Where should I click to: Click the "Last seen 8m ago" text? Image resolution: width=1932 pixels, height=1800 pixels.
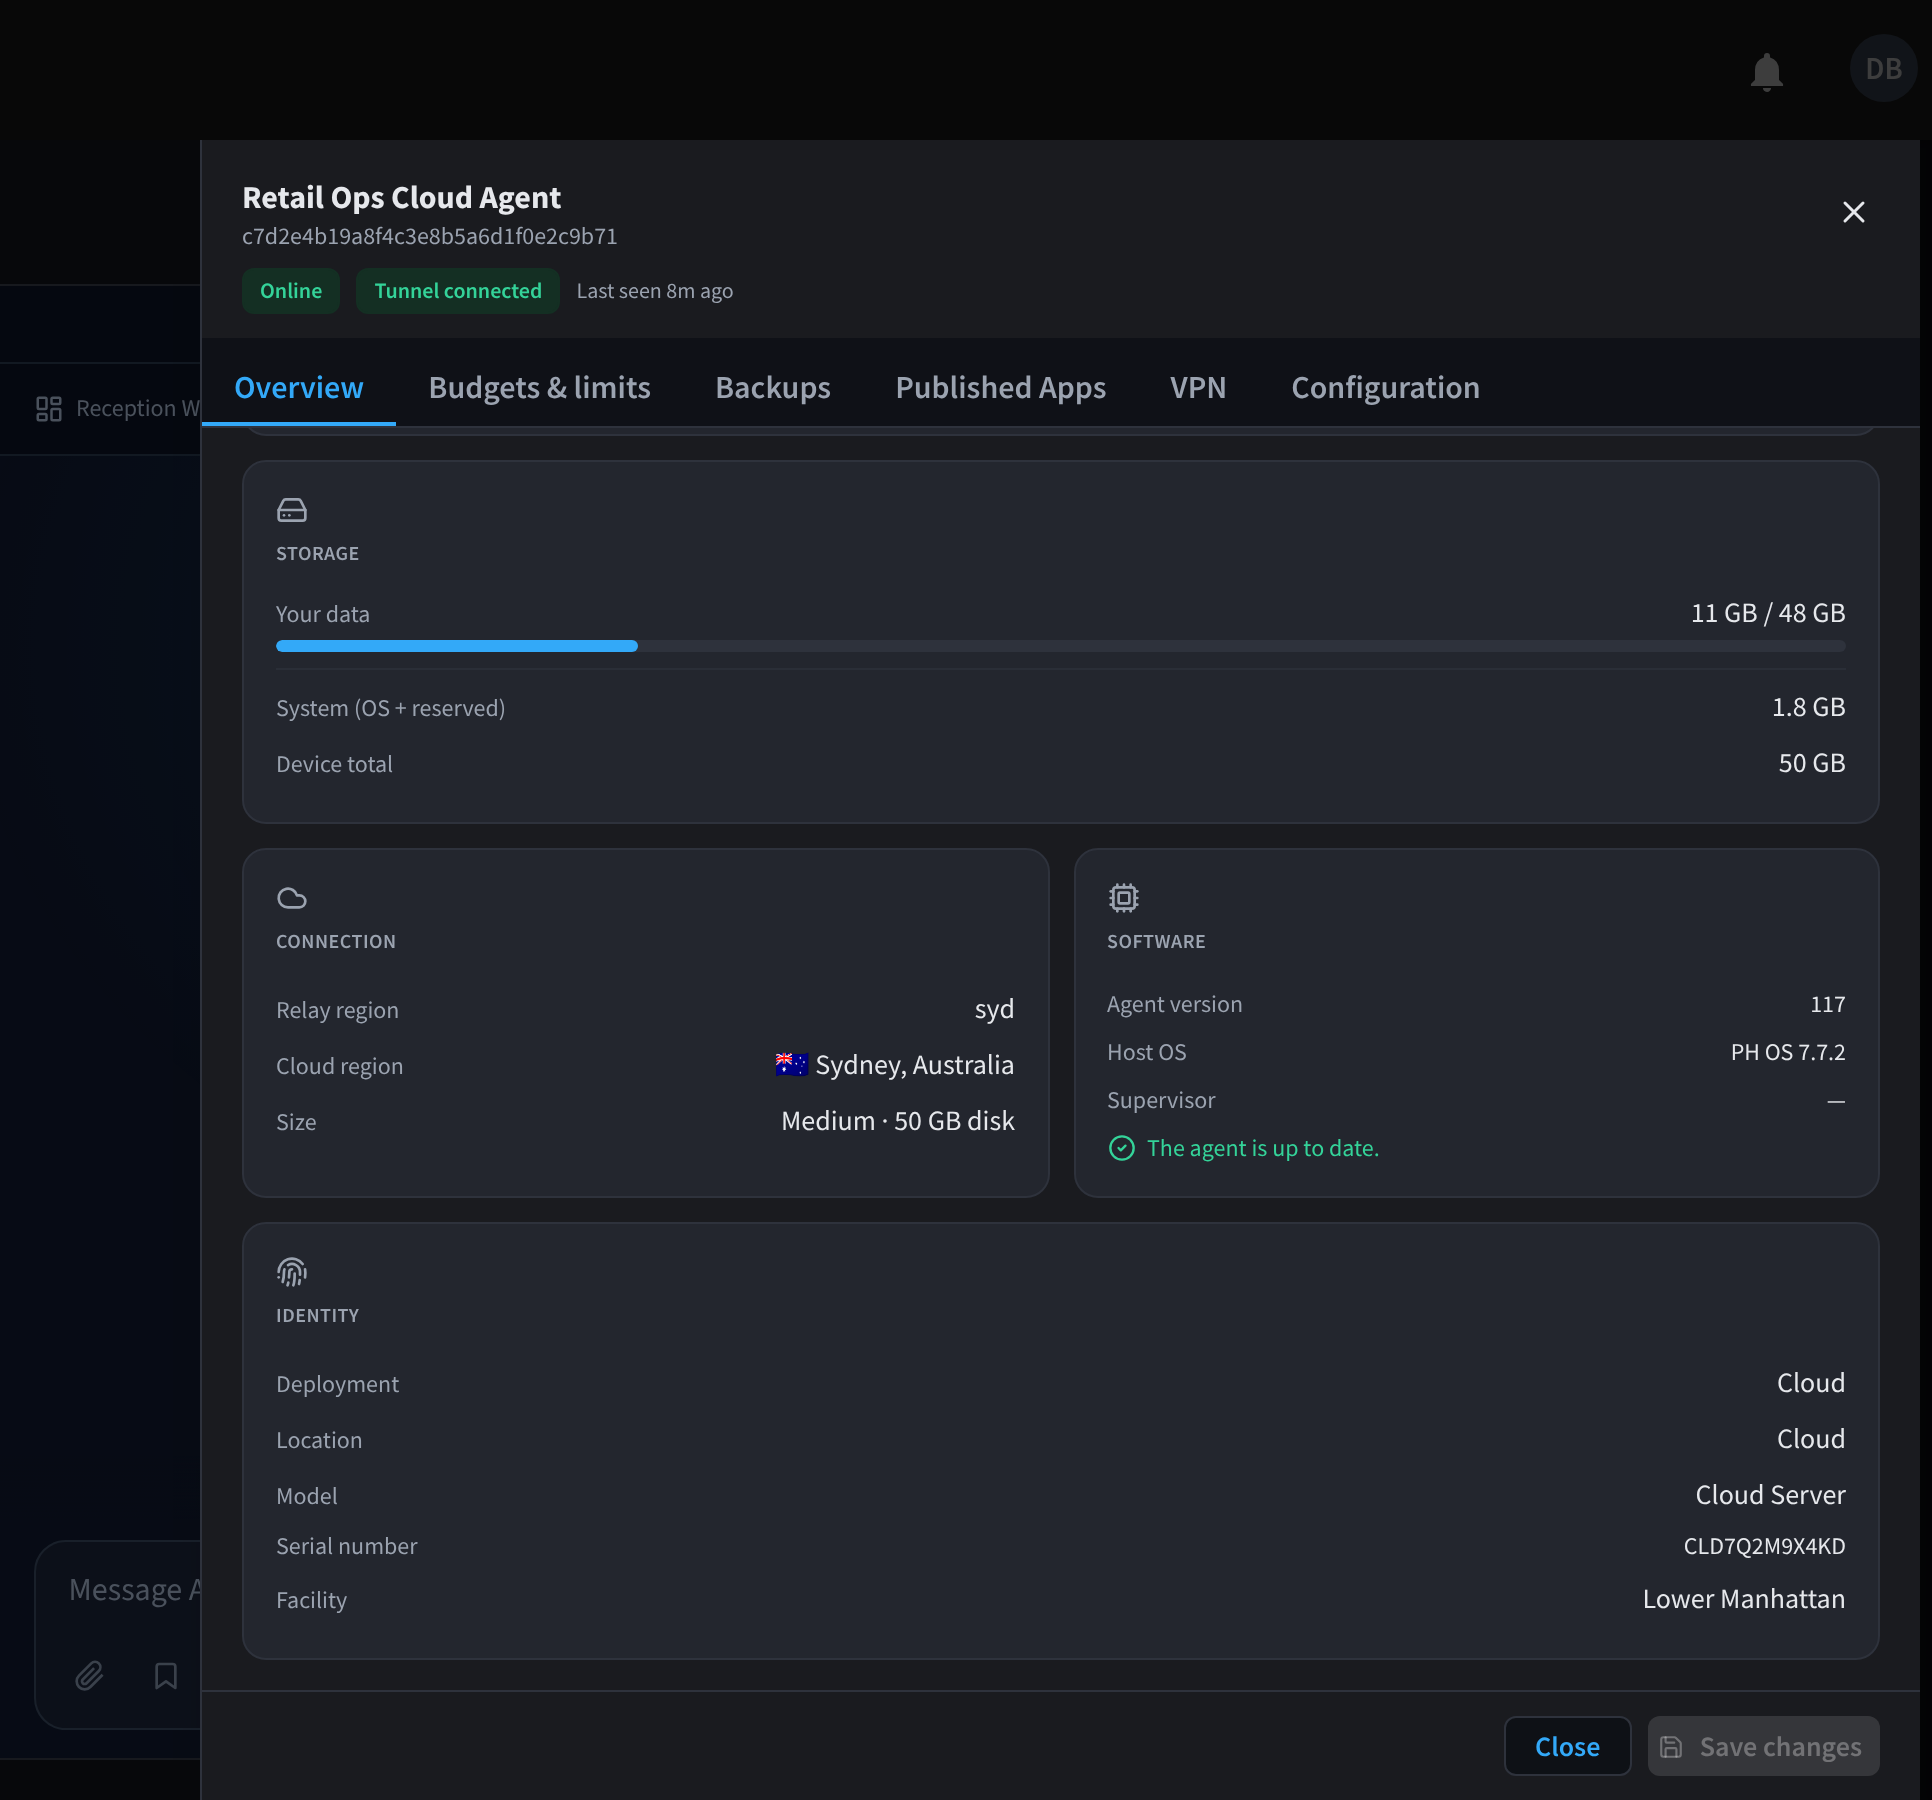click(x=655, y=291)
